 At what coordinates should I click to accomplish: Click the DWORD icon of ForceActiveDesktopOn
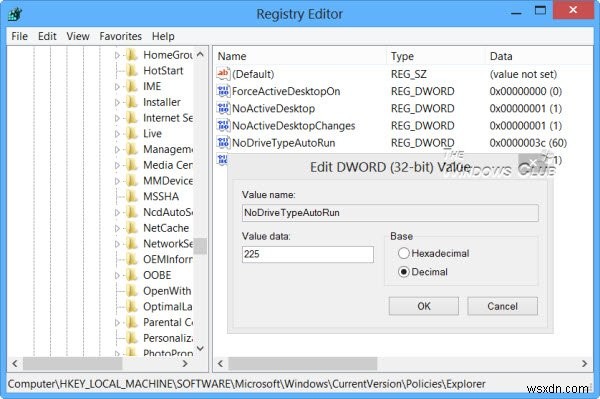[x=223, y=91]
